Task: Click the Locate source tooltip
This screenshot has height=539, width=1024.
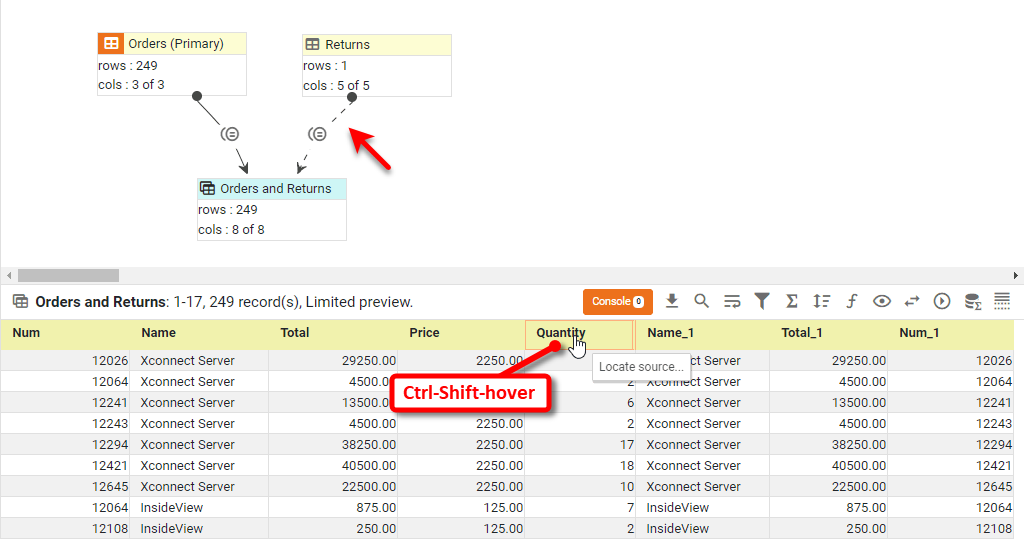Action: 640,367
